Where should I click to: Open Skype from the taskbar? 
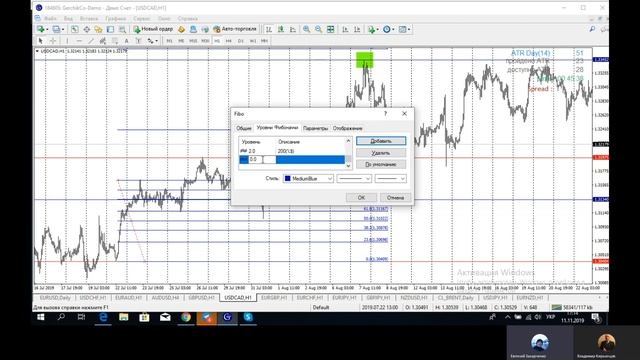click(x=248, y=317)
